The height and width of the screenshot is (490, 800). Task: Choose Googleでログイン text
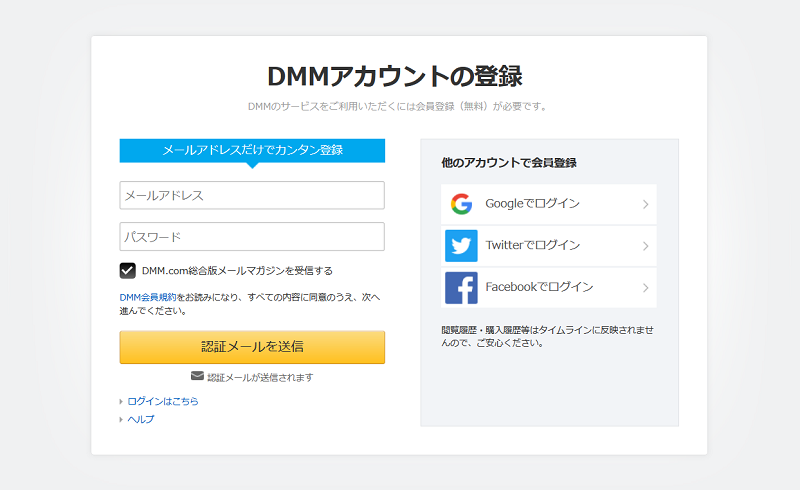(532, 204)
